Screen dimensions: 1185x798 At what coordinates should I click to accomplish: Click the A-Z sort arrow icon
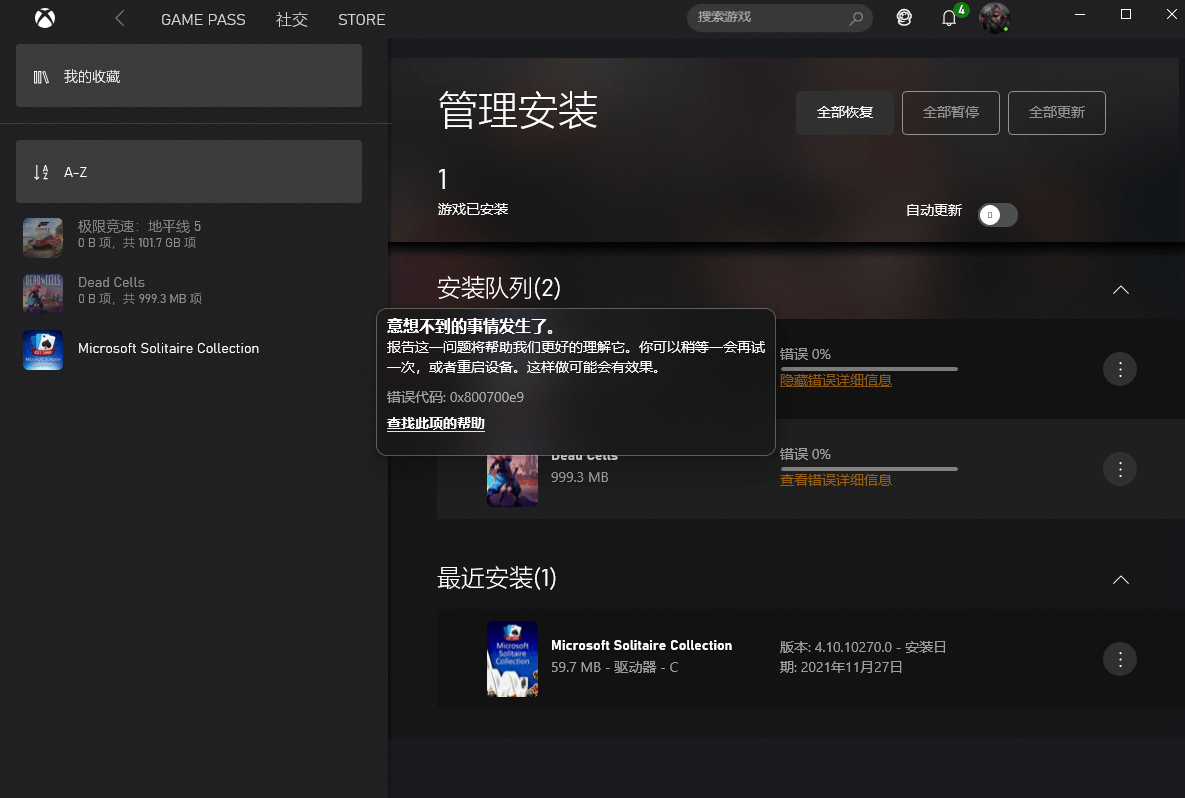coord(41,172)
